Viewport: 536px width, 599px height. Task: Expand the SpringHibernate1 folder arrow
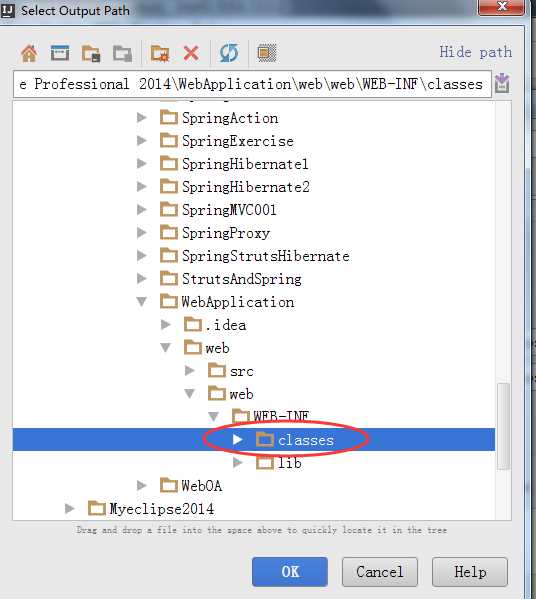(142, 164)
